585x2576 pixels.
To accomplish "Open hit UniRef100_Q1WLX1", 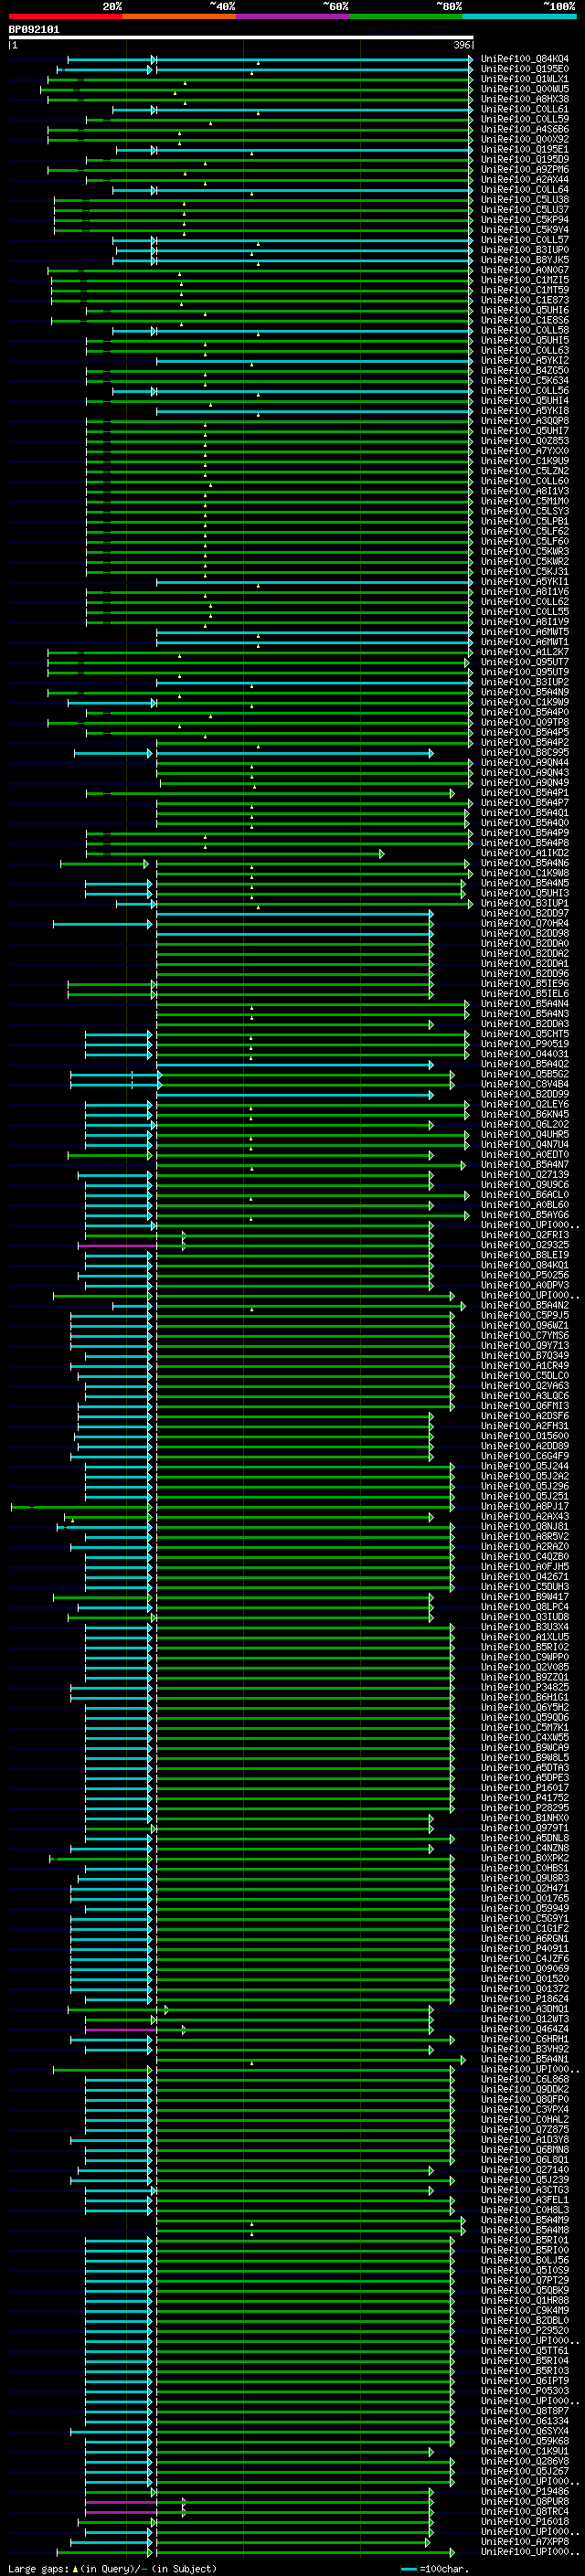I will (x=525, y=79).
